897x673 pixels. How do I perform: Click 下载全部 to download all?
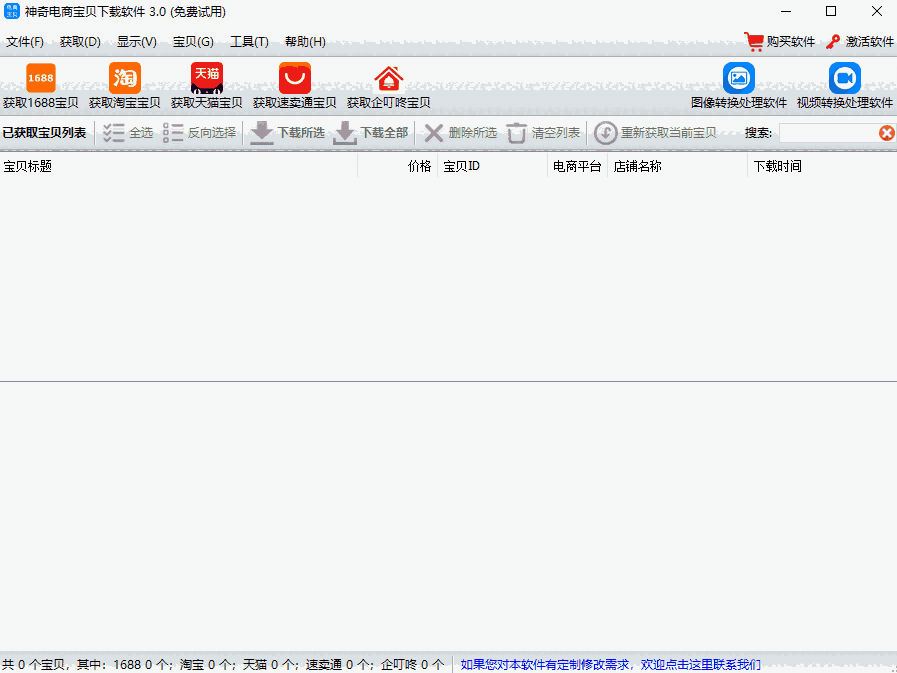click(371, 133)
